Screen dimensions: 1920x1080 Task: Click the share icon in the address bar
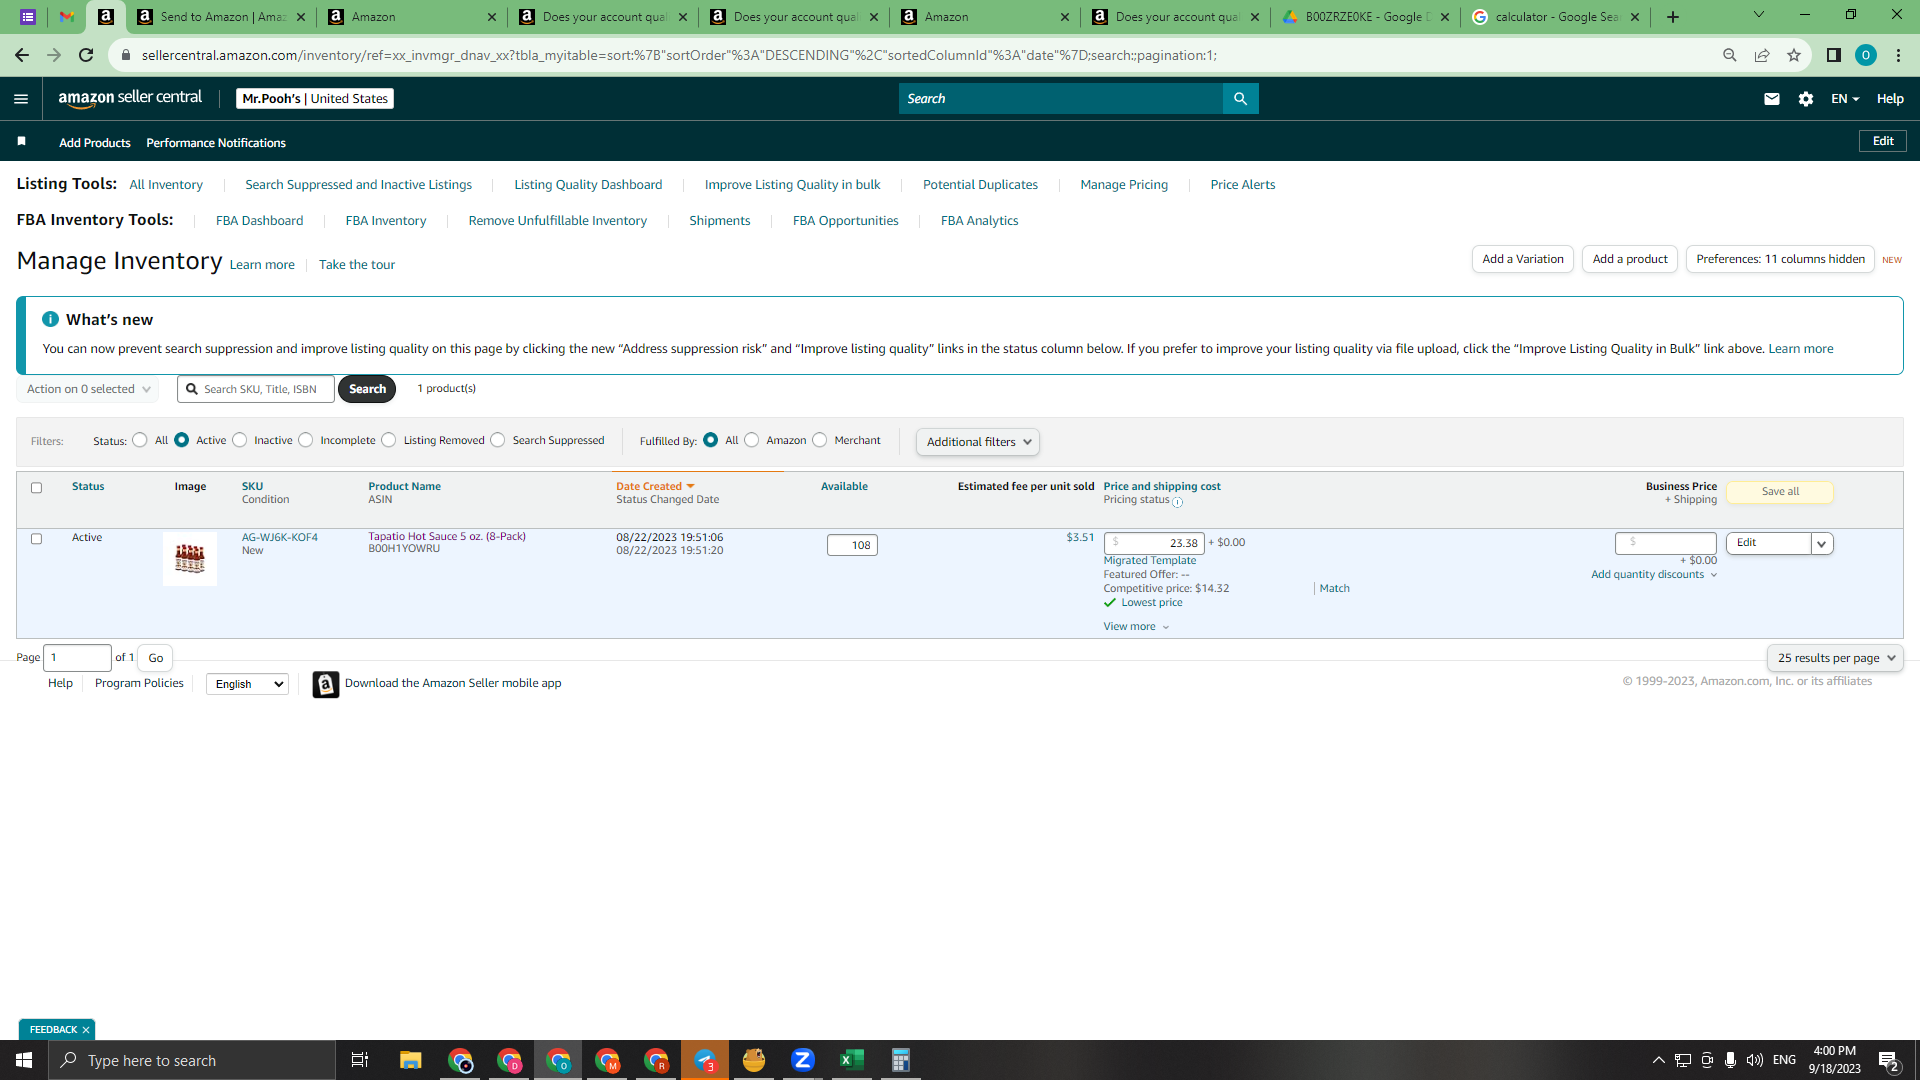(1762, 55)
